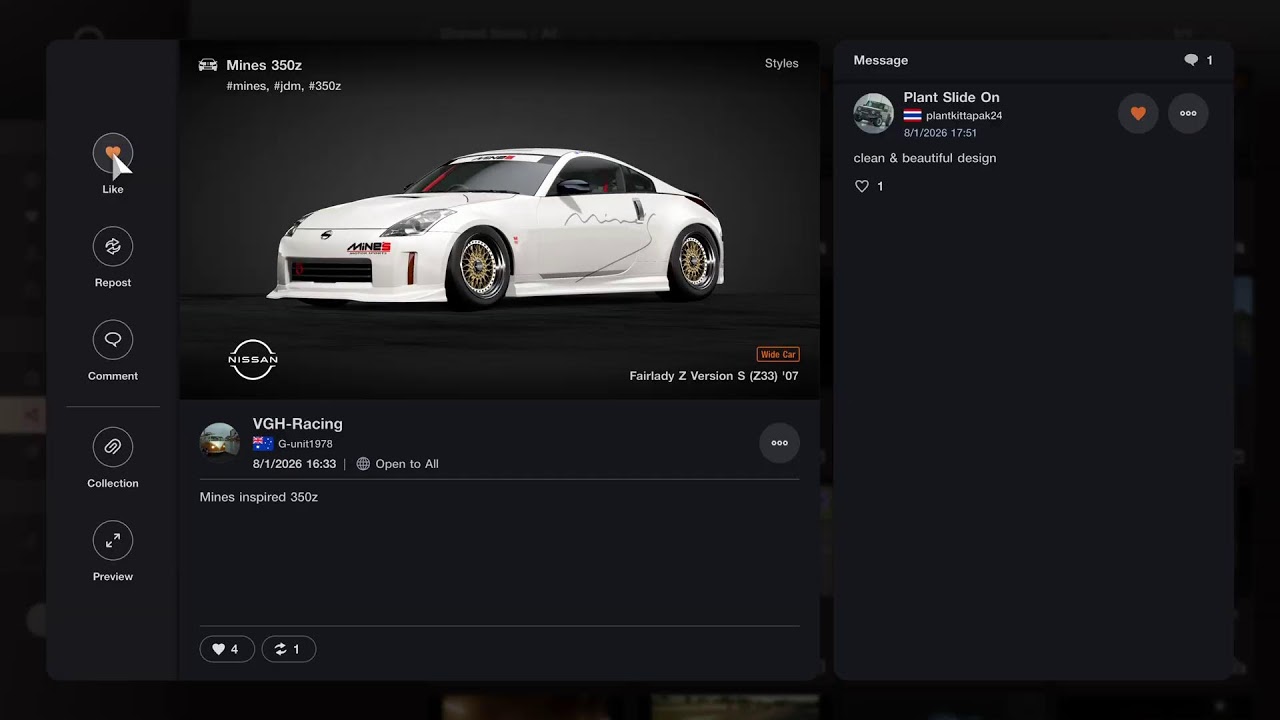Select the Styles label
Image resolution: width=1280 pixels, height=720 pixels.
[781, 63]
